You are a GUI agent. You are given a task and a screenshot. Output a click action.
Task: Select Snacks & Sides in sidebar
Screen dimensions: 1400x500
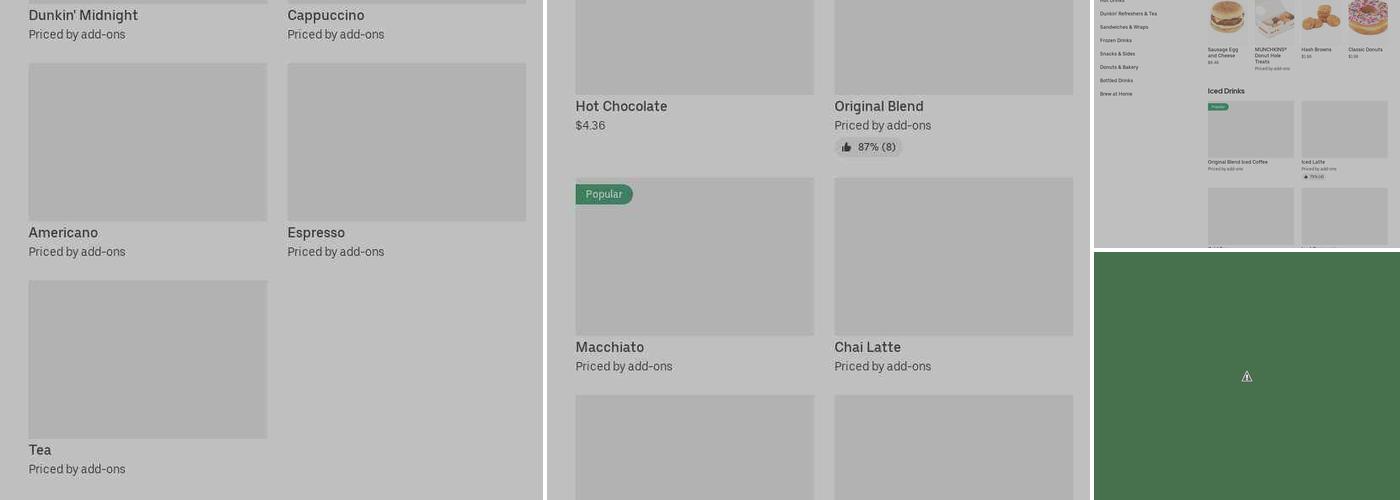pos(1117,54)
